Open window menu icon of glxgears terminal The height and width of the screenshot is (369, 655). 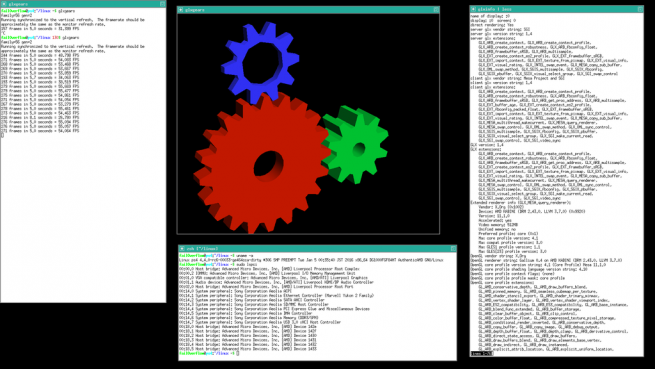pyautogui.click(x=4, y=4)
